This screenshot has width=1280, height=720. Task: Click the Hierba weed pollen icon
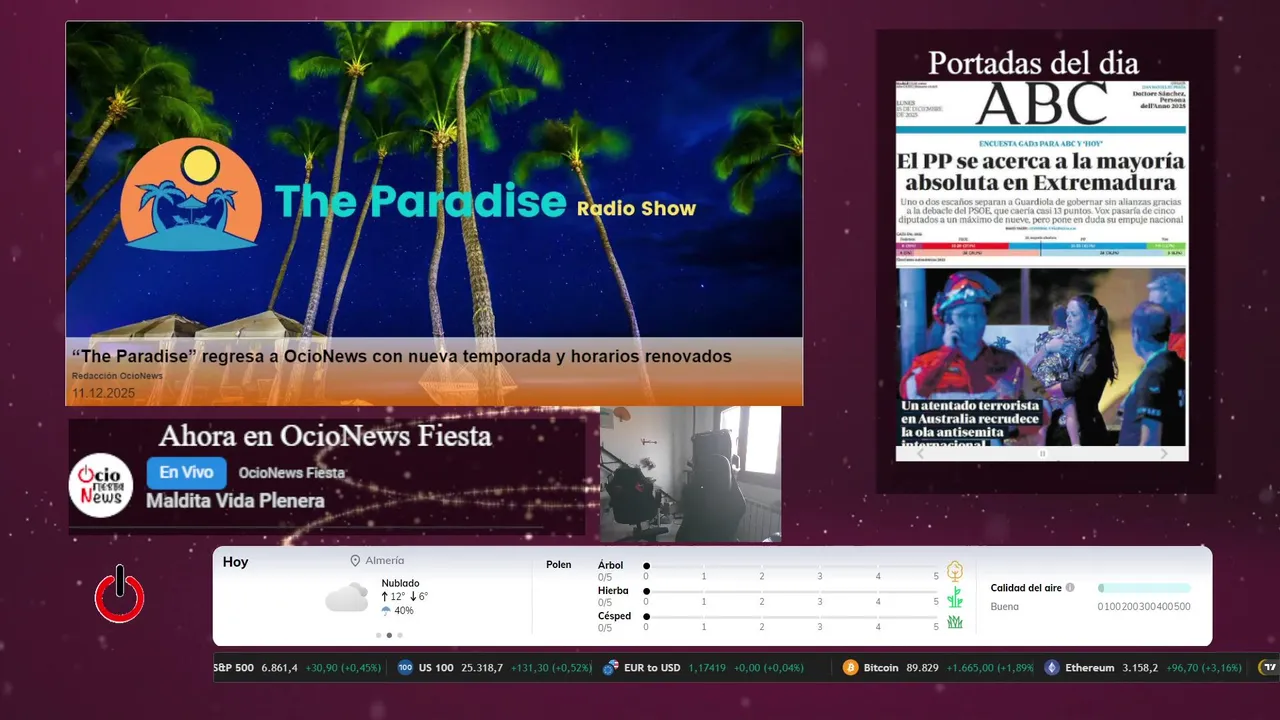[x=955, y=597]
